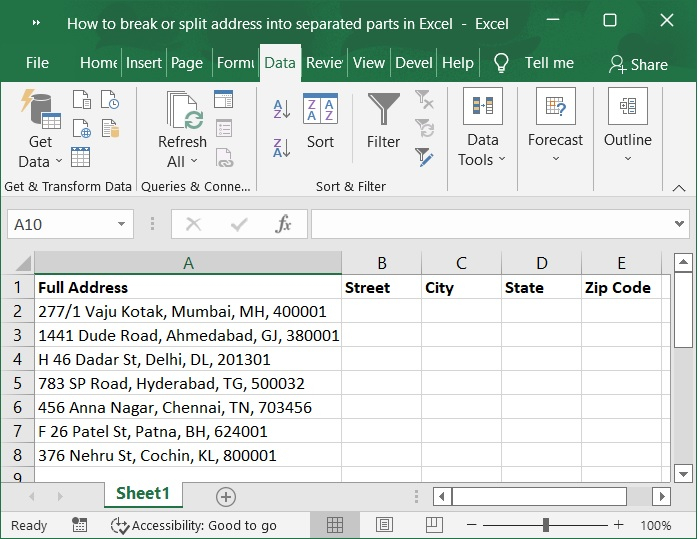The width and height of the screenshot is (700, 539).
Task: Switch to Page Break Preview view
Action: 433,525
